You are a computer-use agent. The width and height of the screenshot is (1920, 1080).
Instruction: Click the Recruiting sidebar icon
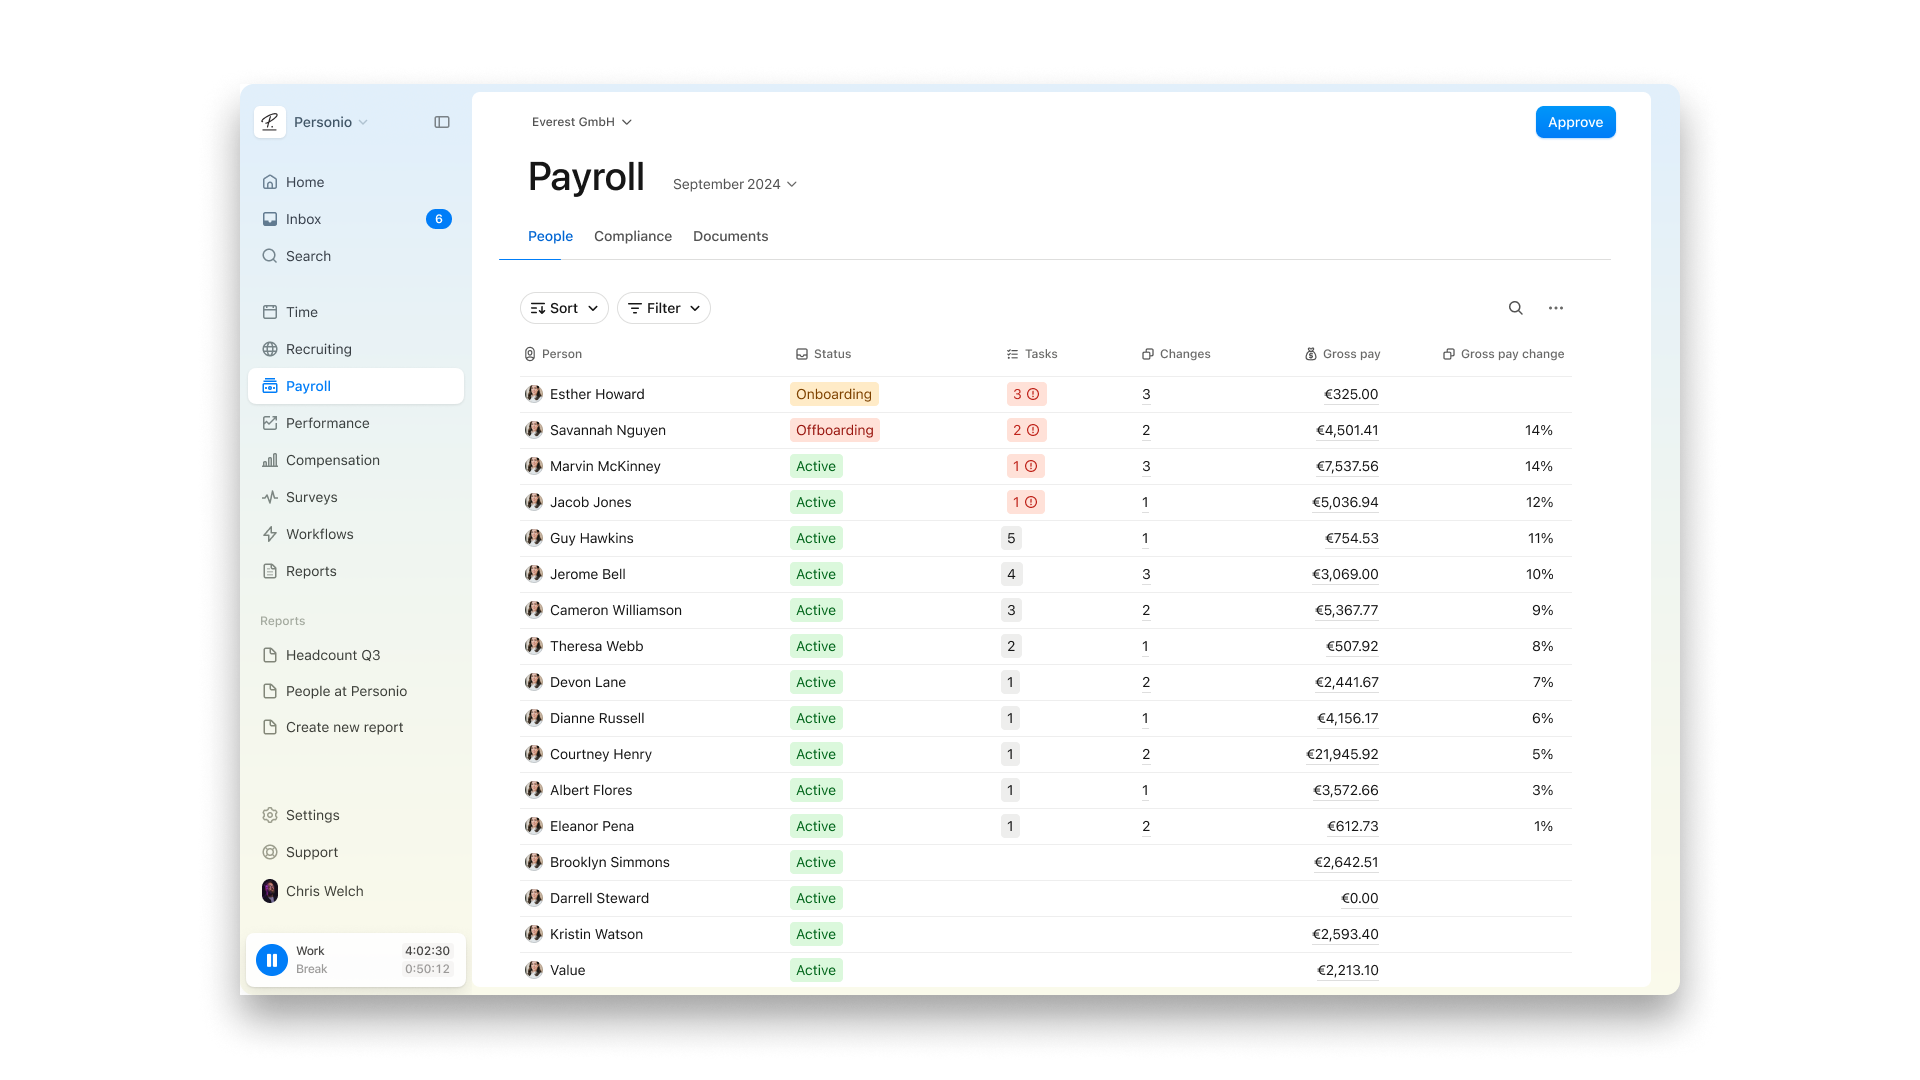click(x=270, y=348)
